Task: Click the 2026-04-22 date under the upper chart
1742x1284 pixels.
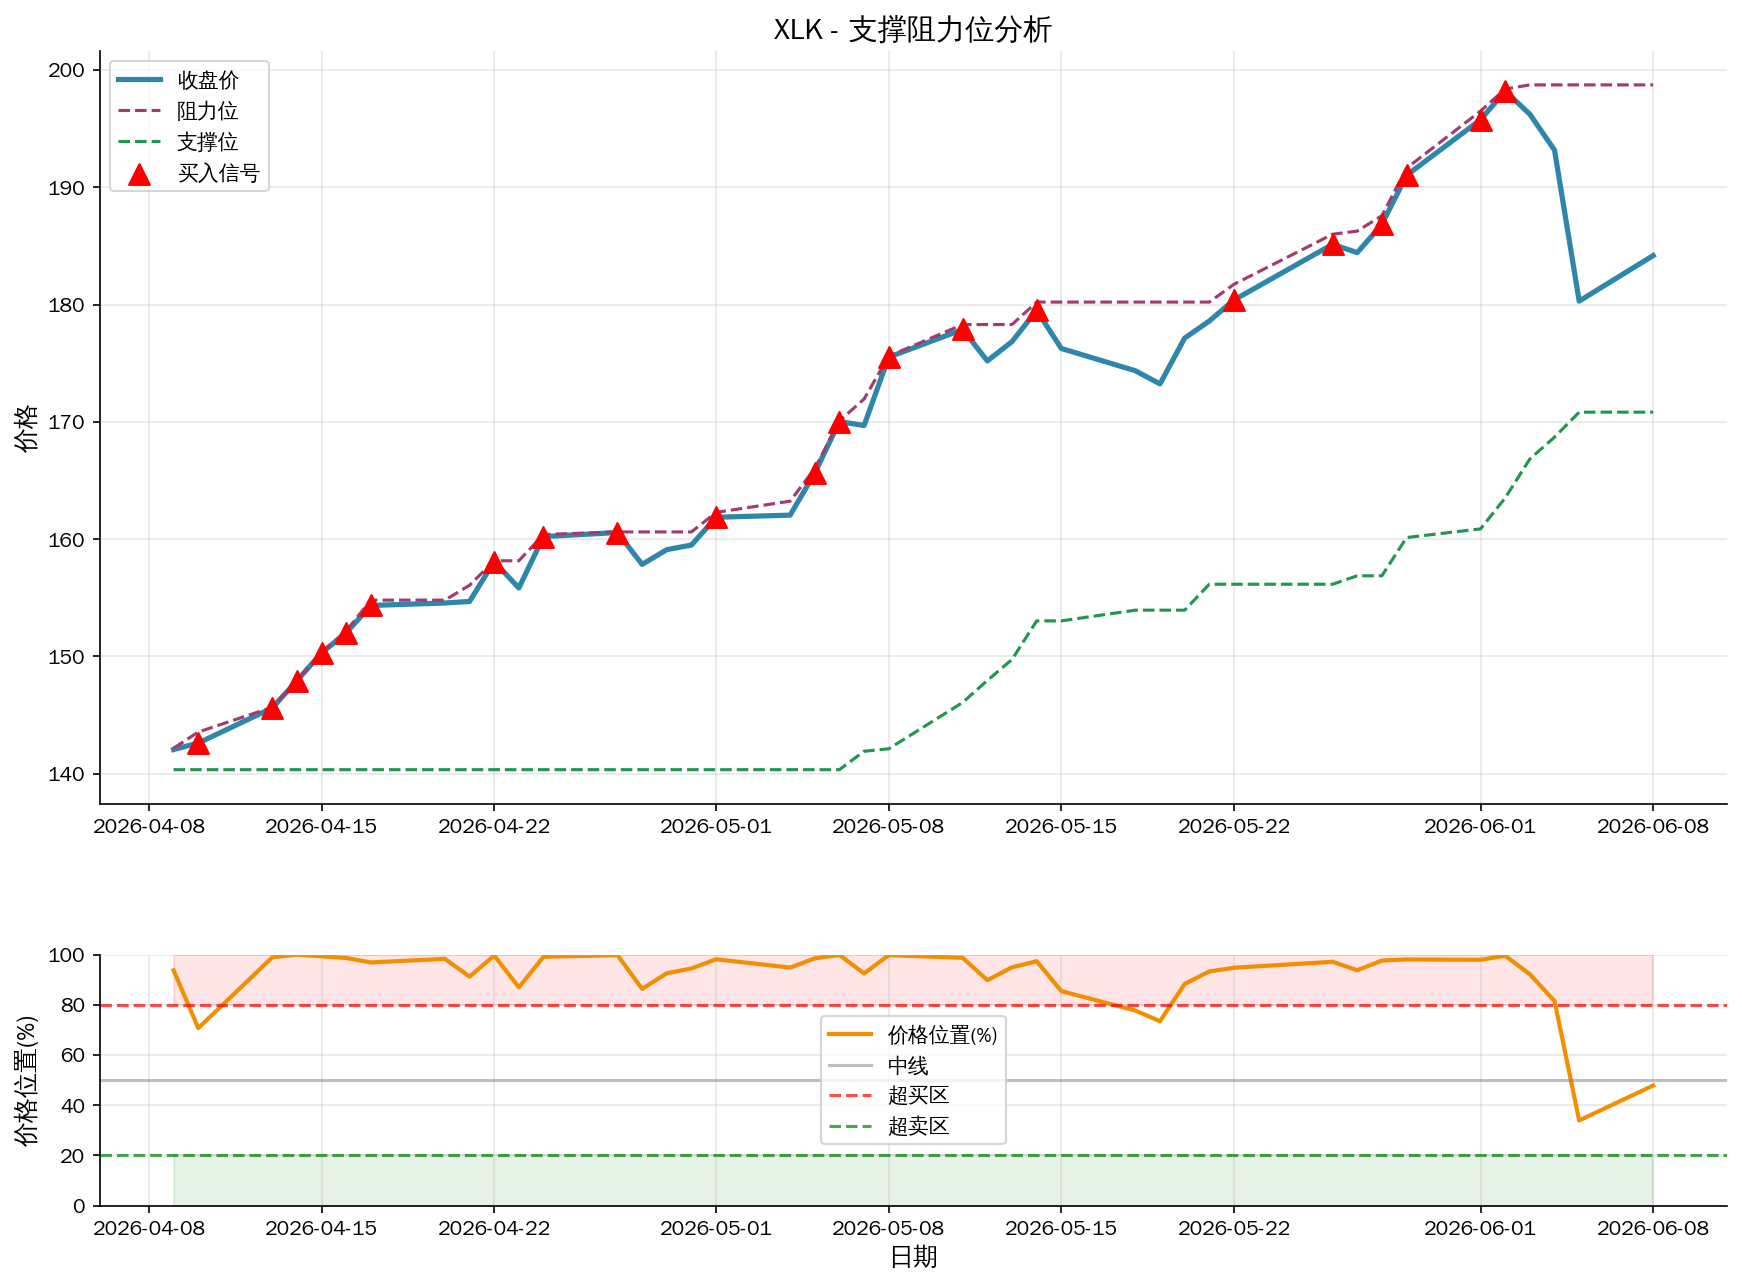Action: point(494,827)
